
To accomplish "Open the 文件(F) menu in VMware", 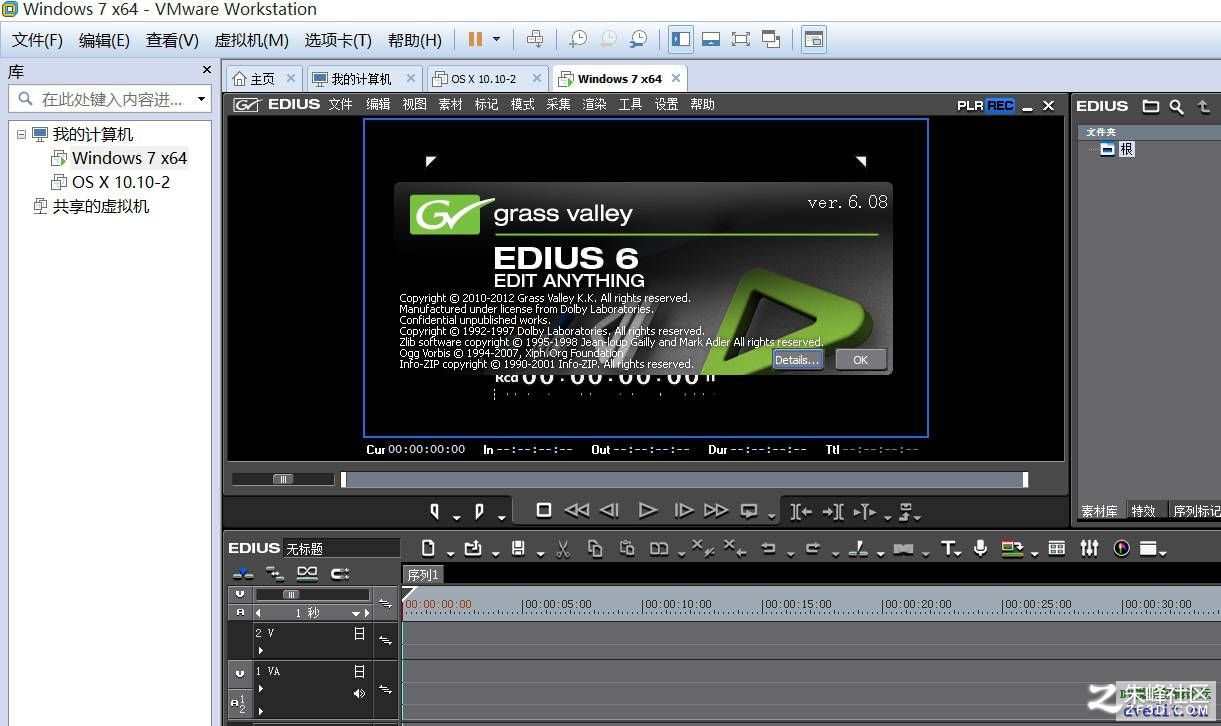I will [x=37, y=40].
